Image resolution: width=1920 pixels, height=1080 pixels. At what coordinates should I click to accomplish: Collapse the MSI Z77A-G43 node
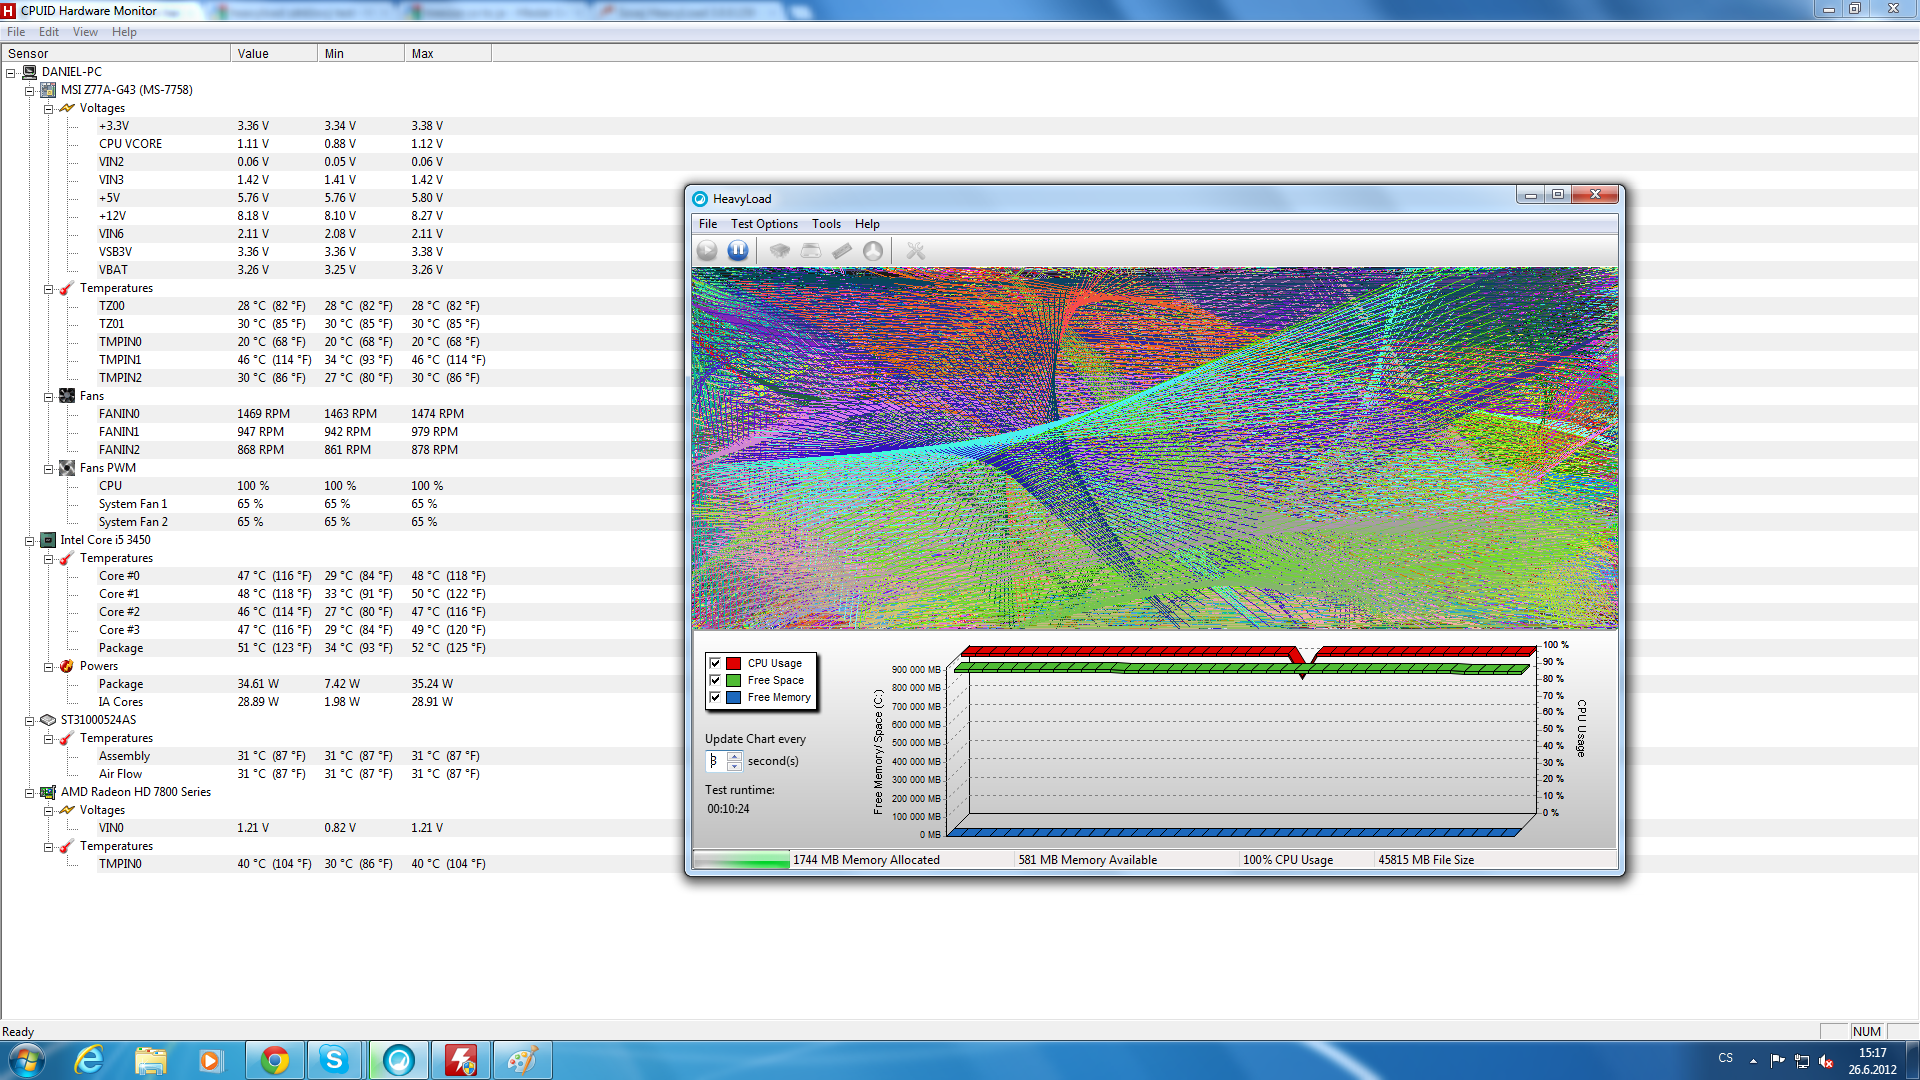click(29, 91)
